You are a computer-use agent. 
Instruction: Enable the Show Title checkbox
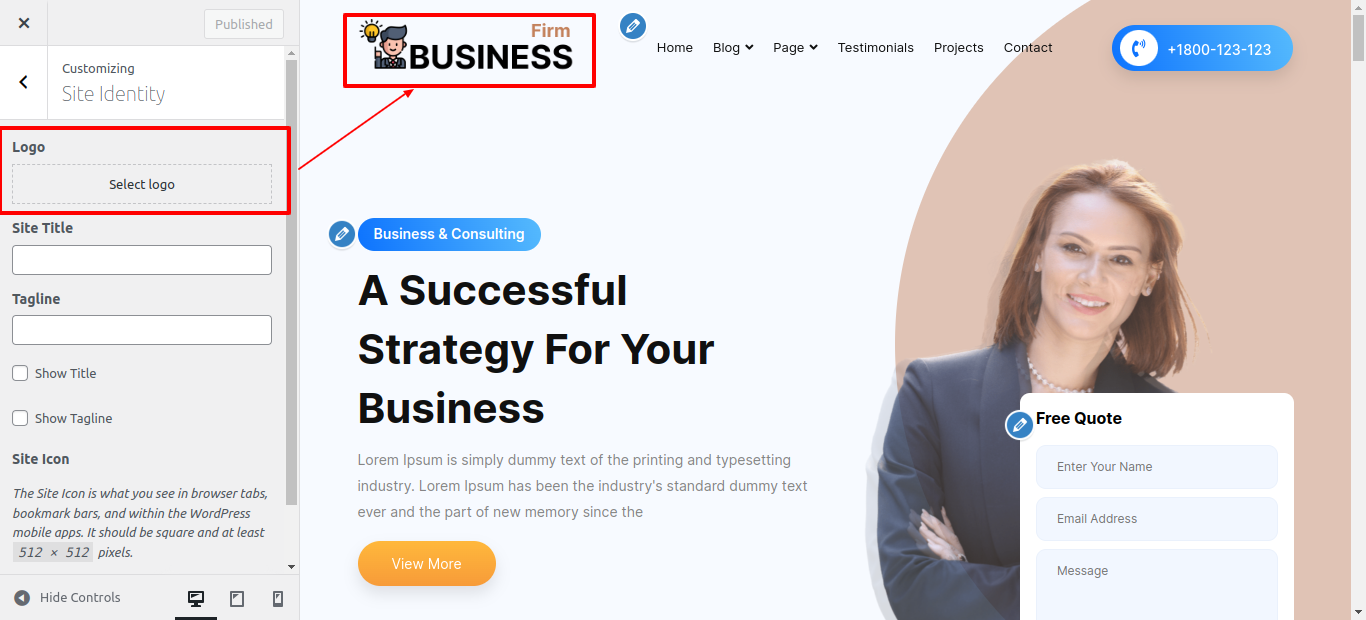[20, 373]
